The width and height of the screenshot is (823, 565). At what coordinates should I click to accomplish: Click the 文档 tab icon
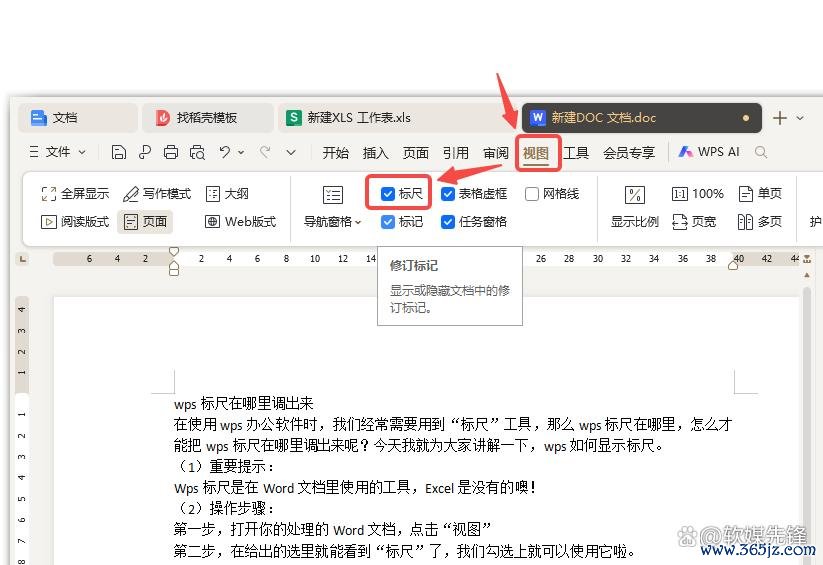(39, 118)
